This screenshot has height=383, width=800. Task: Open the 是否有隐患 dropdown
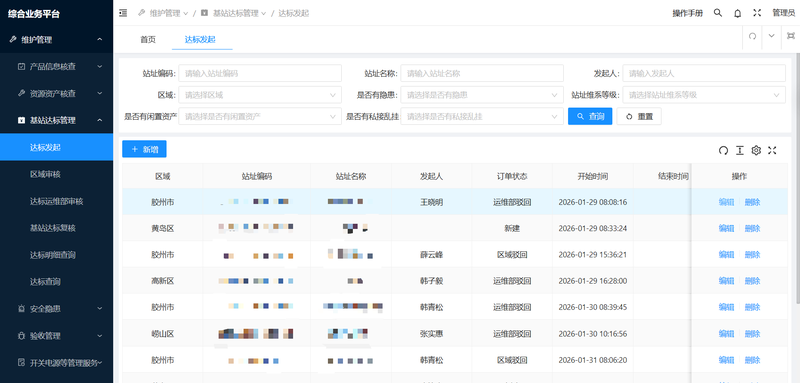482,95
